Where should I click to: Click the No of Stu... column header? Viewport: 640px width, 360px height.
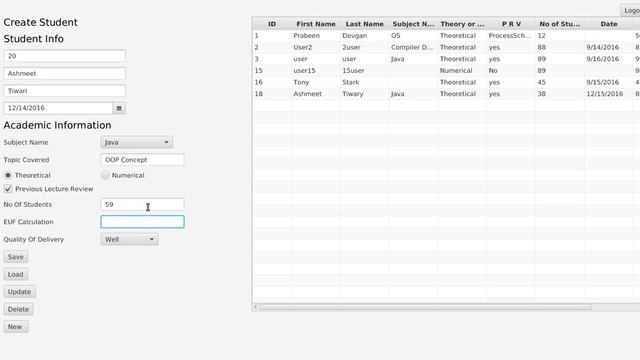(x=560, y=24)
